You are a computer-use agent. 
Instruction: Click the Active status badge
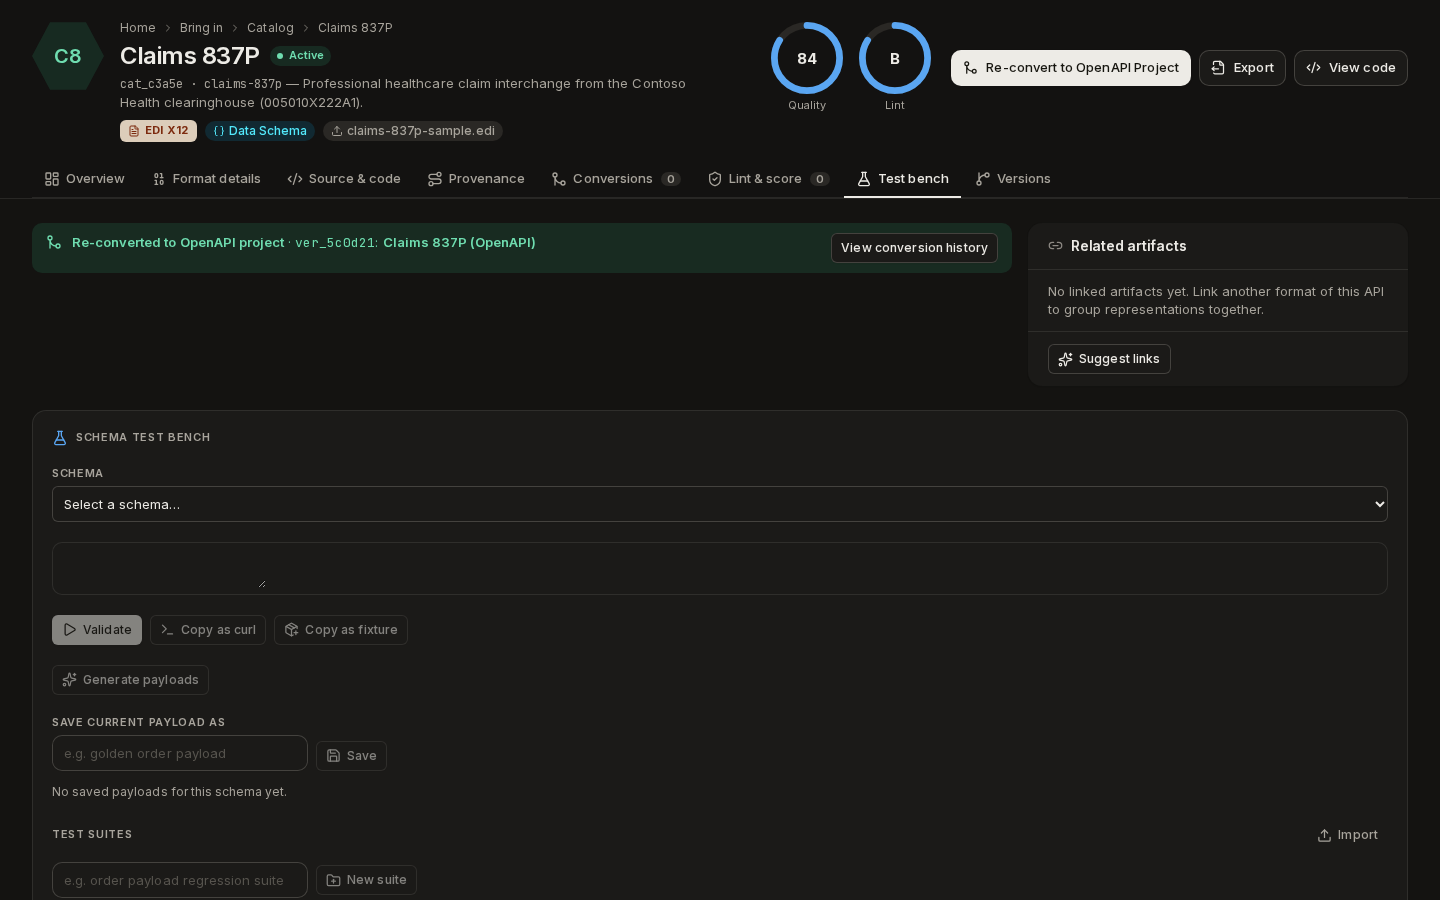click(300, 56)
